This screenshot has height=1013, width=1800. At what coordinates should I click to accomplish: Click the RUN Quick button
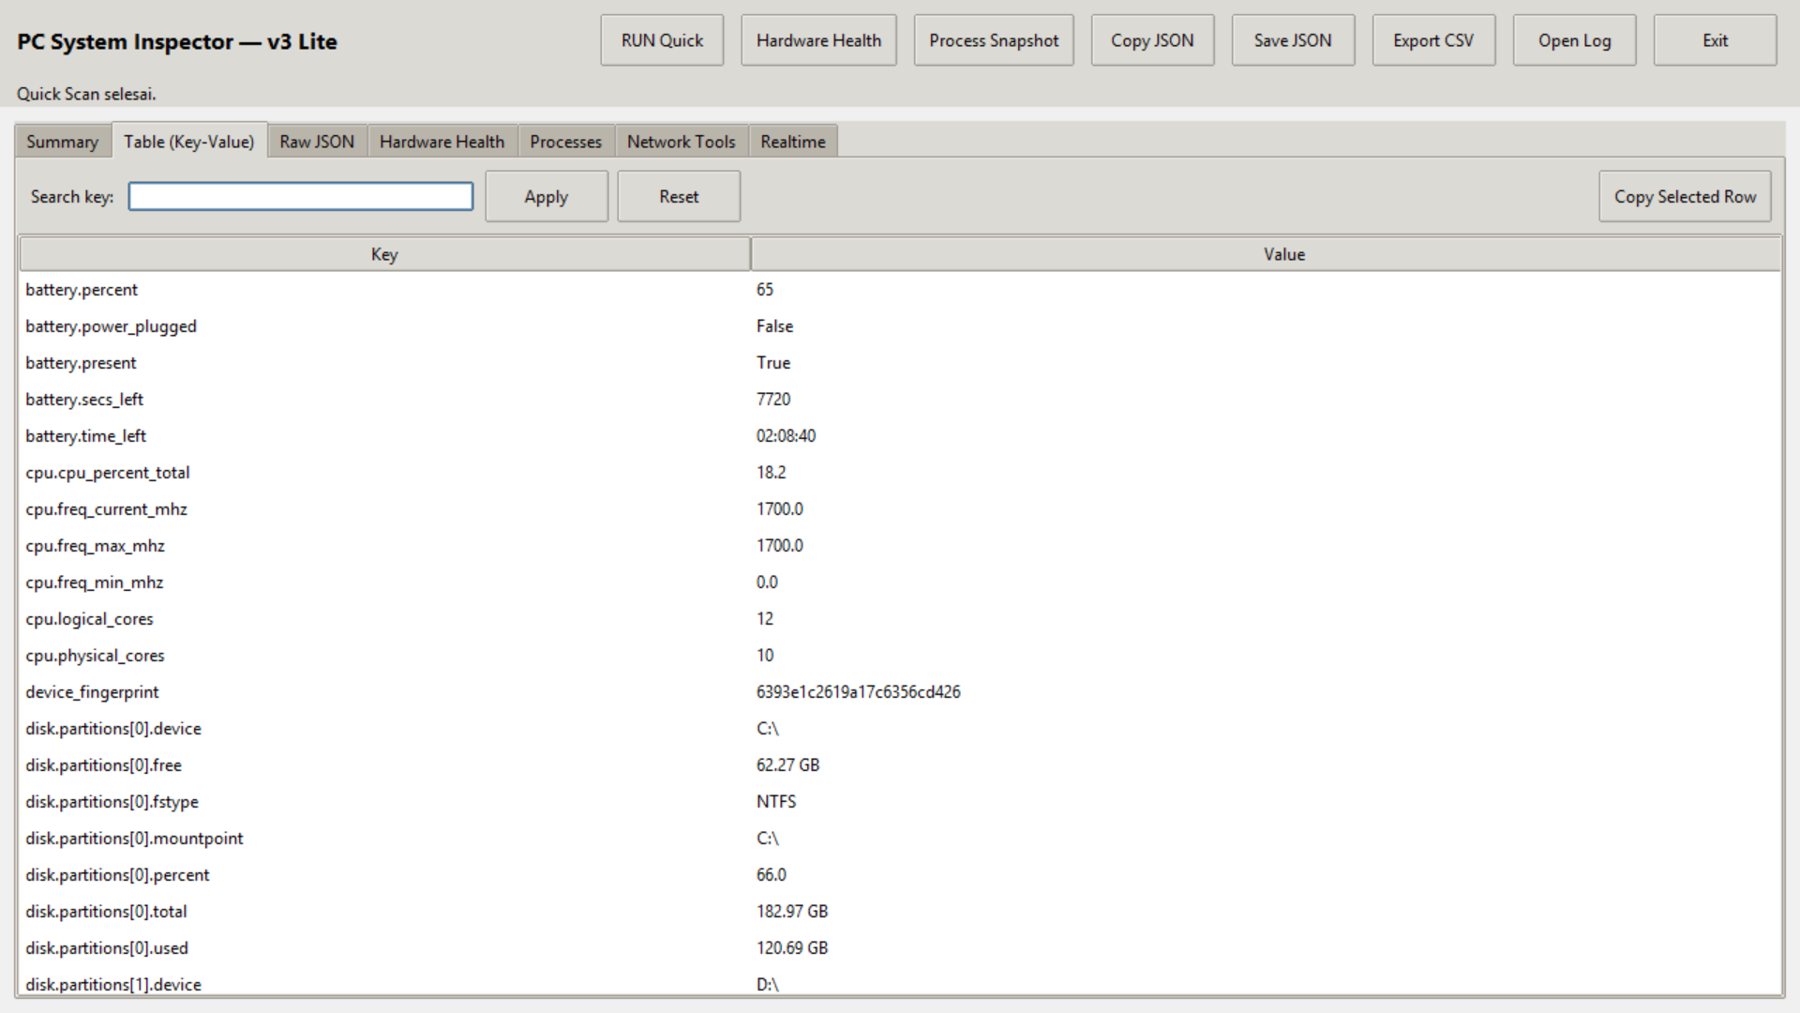(661, 40)
